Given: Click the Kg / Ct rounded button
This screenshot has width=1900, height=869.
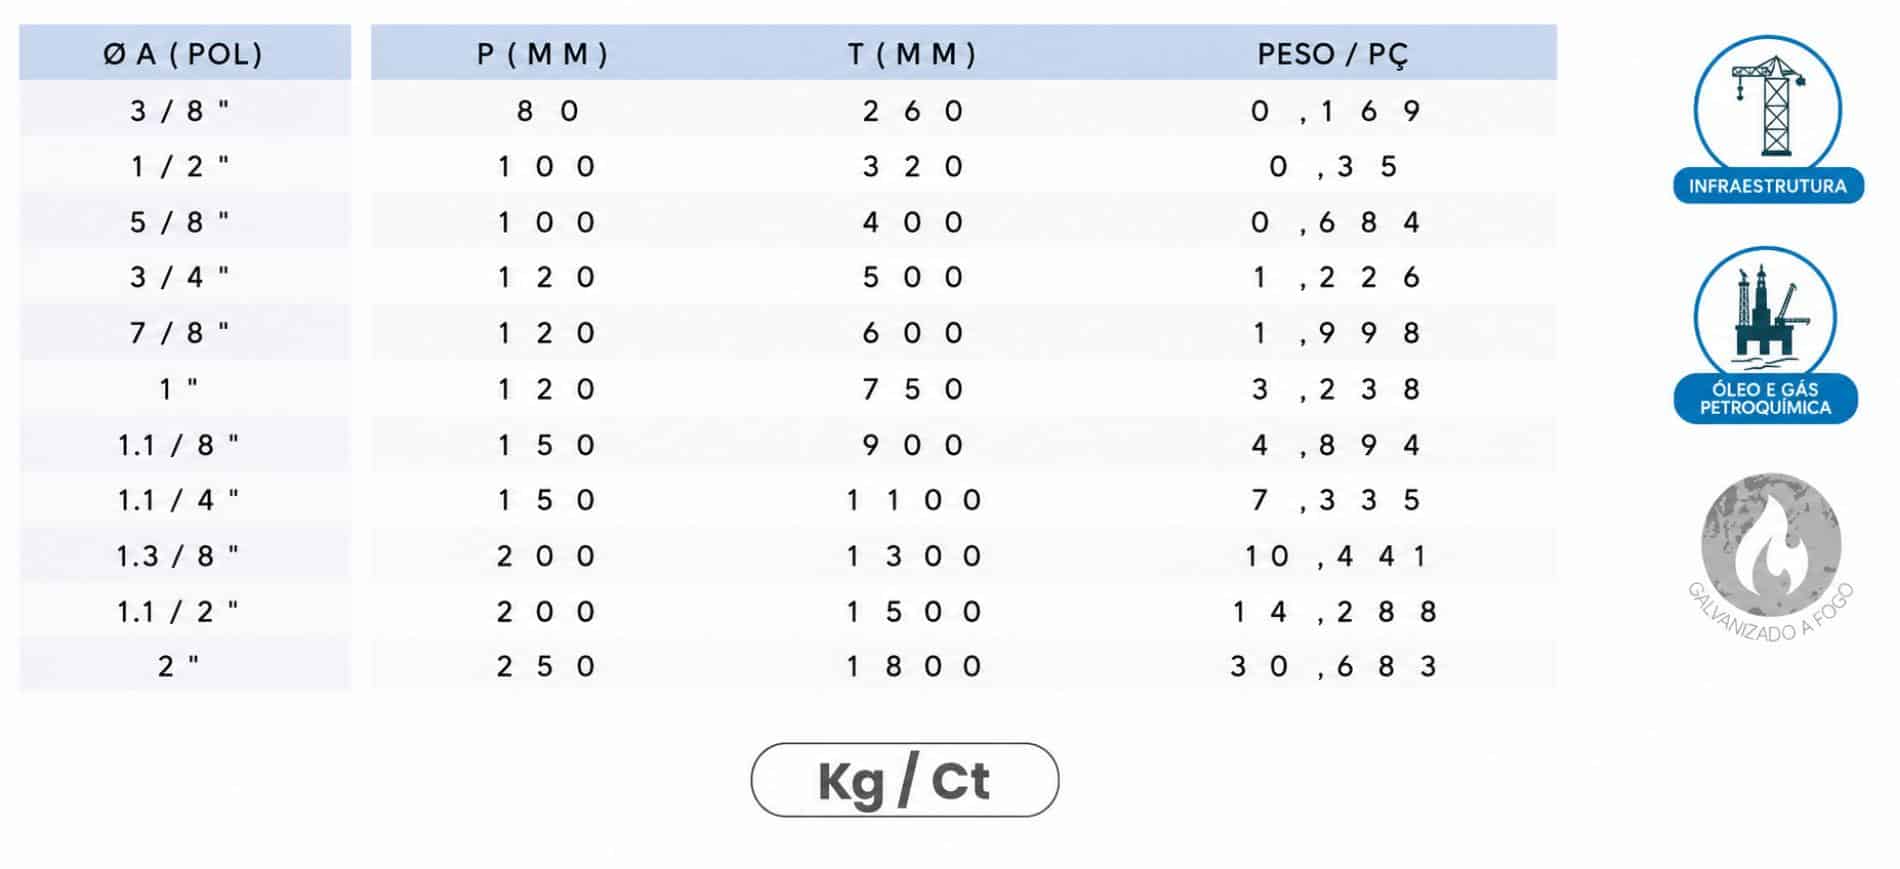Looking at the screenshot, I should pos(904,780).
